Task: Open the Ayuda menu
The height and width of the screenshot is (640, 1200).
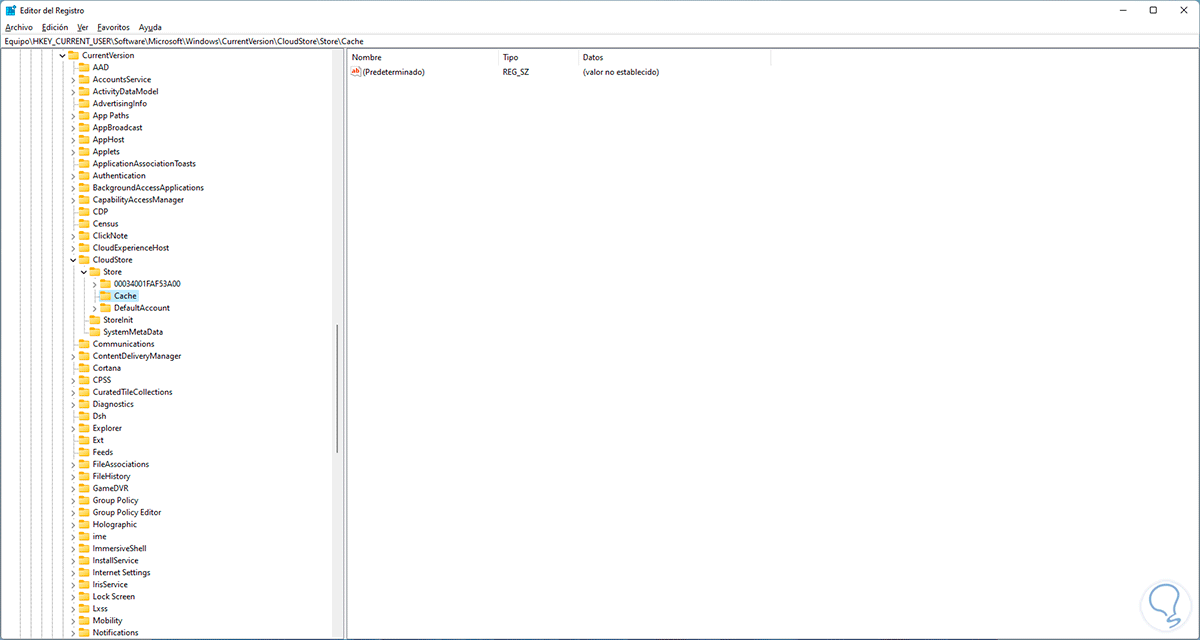Action: (150, 27)
